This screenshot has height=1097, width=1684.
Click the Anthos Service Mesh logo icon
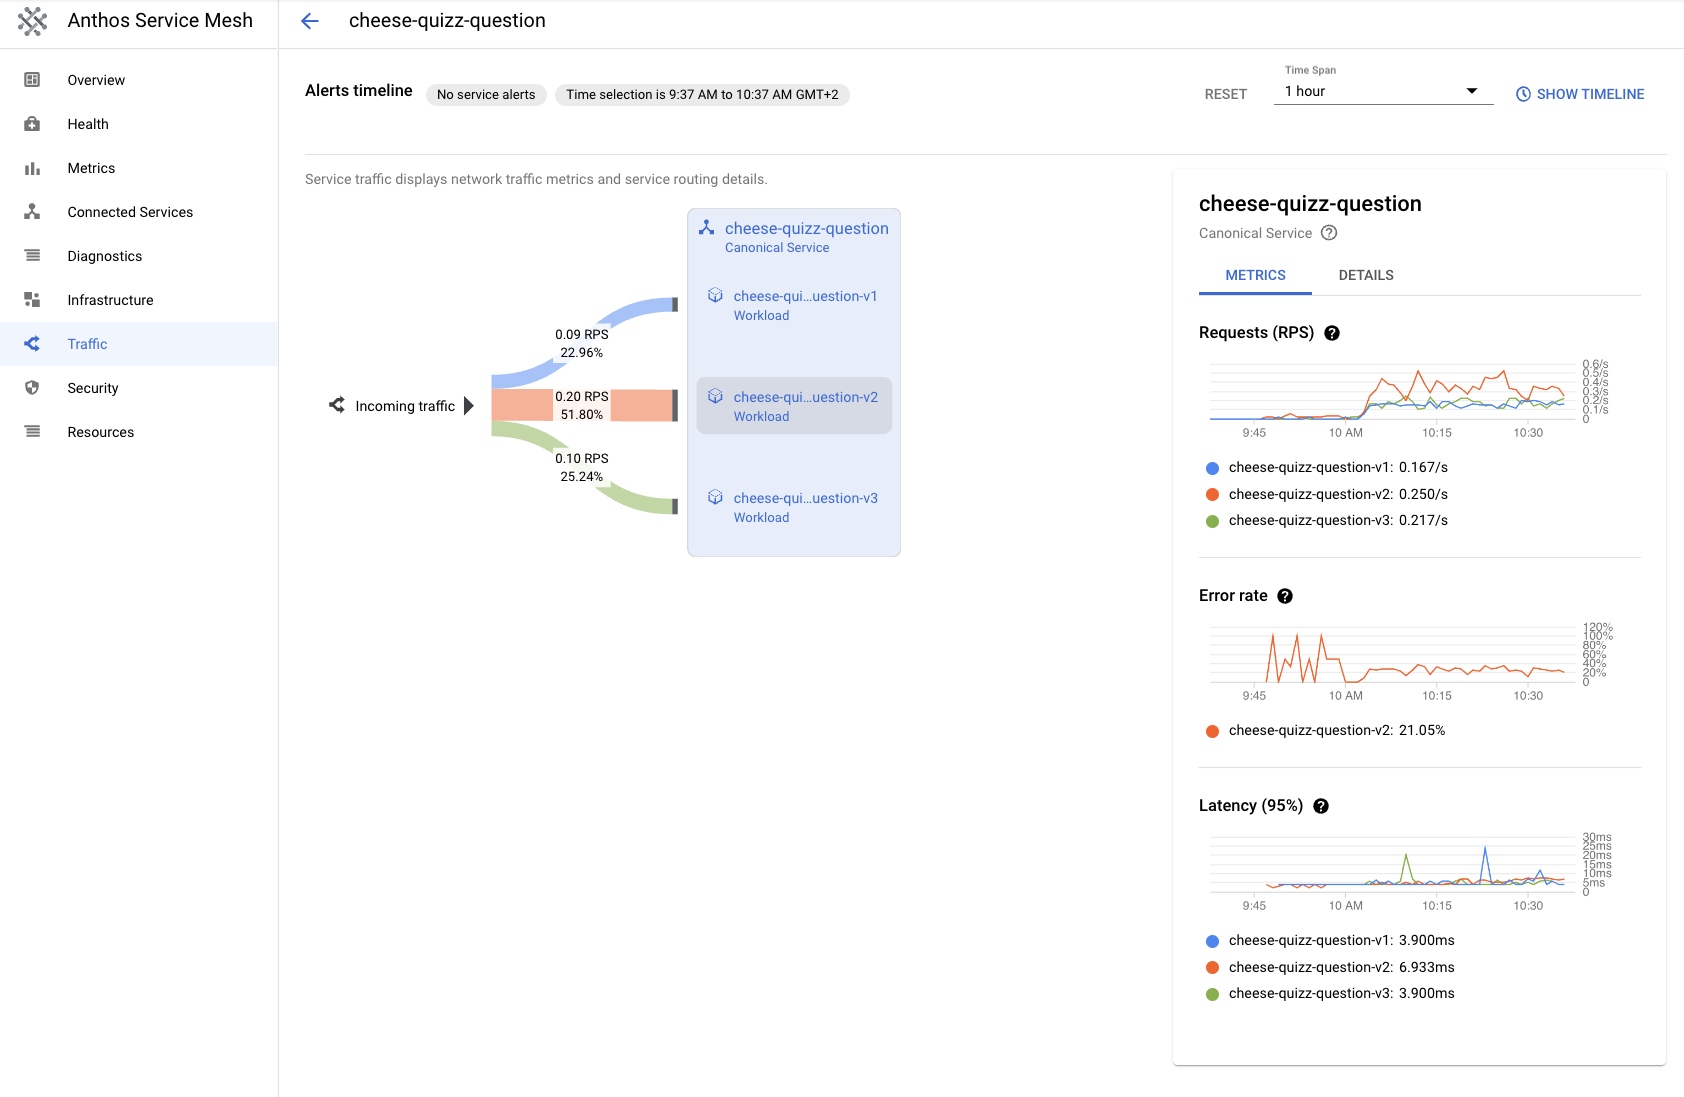[x=32, y=21]
